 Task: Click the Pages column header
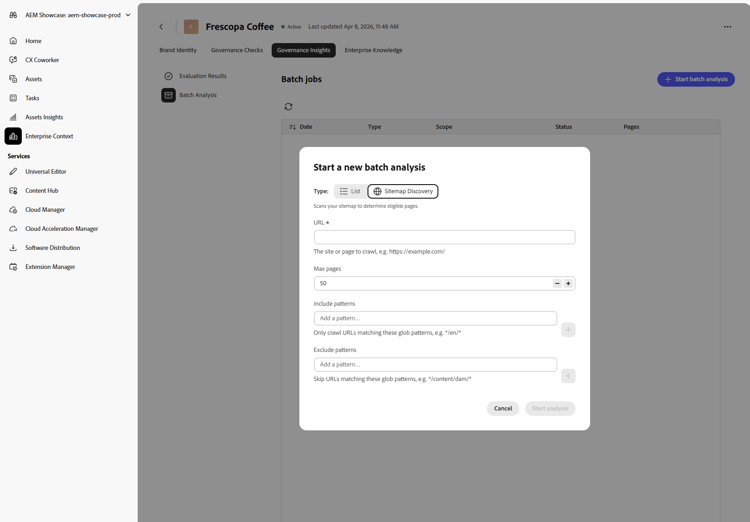pyautogui.click(x=631, y=127)
